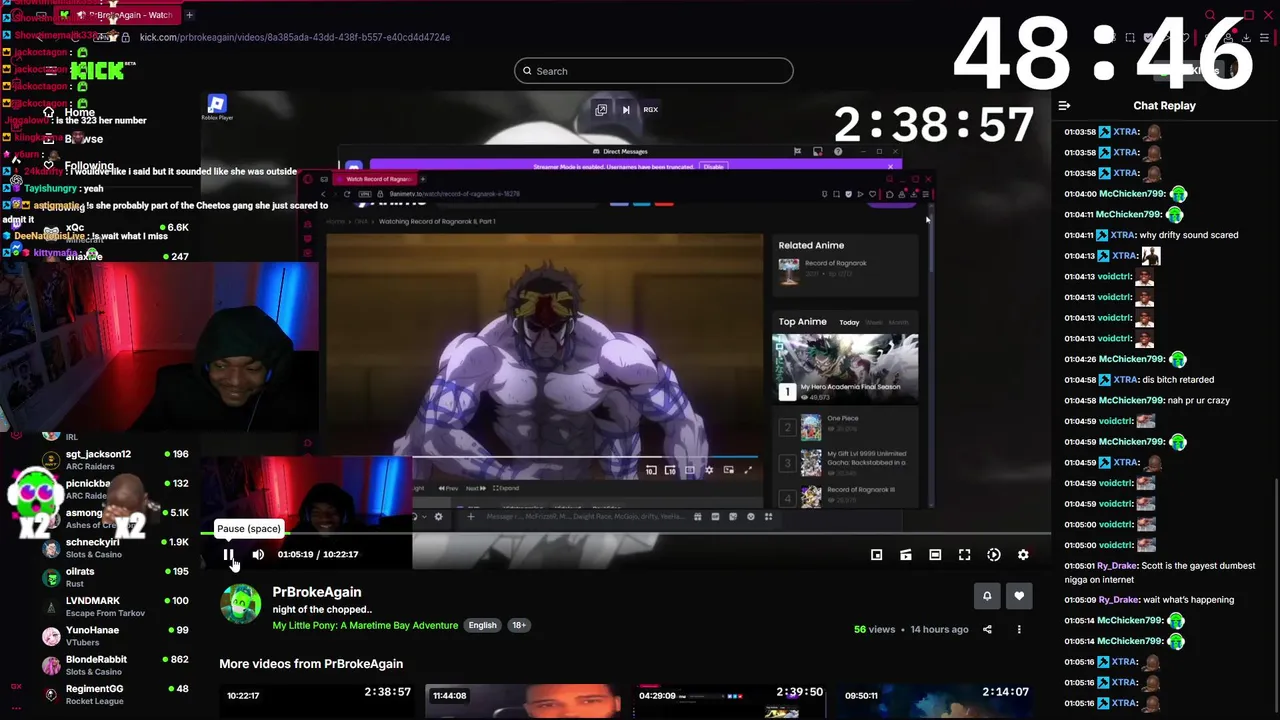Screen dimensions: 1280x720
Task: Open the video thumbnail labeled 2:14:07
Action: (x=936, y=702)
